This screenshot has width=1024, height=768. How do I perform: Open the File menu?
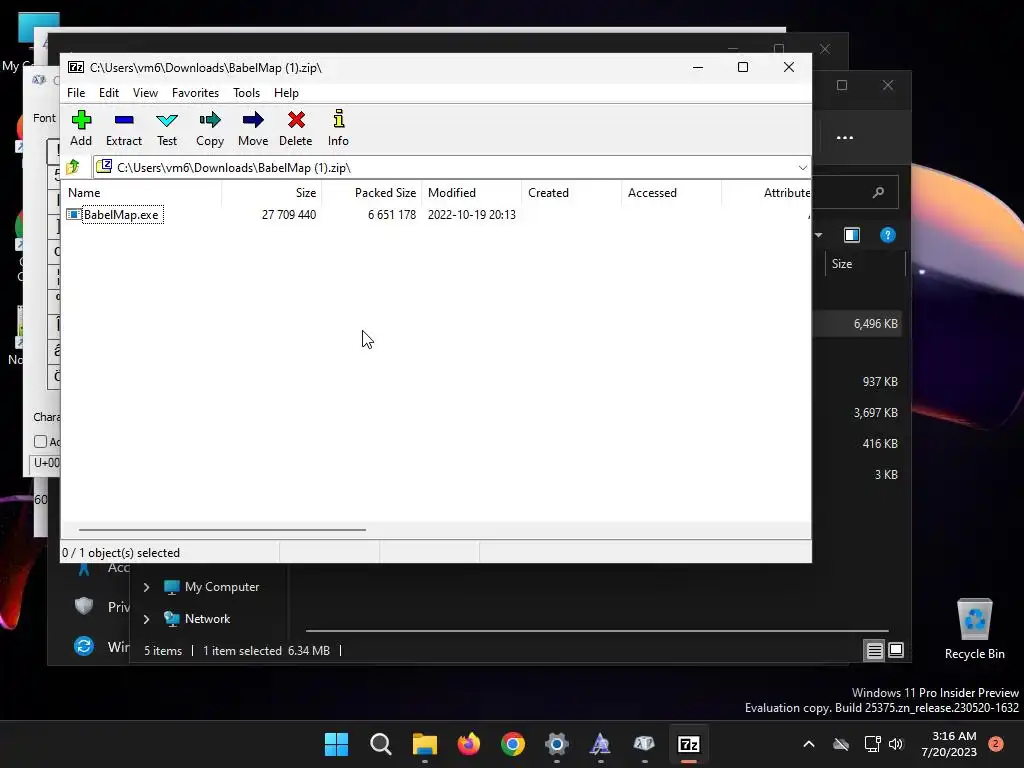tap(76, 93)
